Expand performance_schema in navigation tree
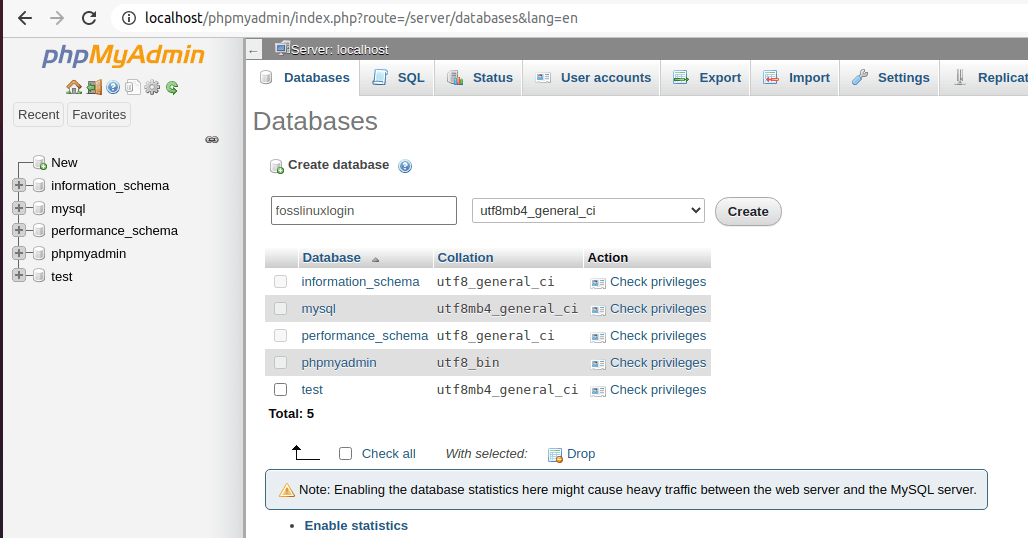Screen dimensions: 1028x538 pos(19,231)
